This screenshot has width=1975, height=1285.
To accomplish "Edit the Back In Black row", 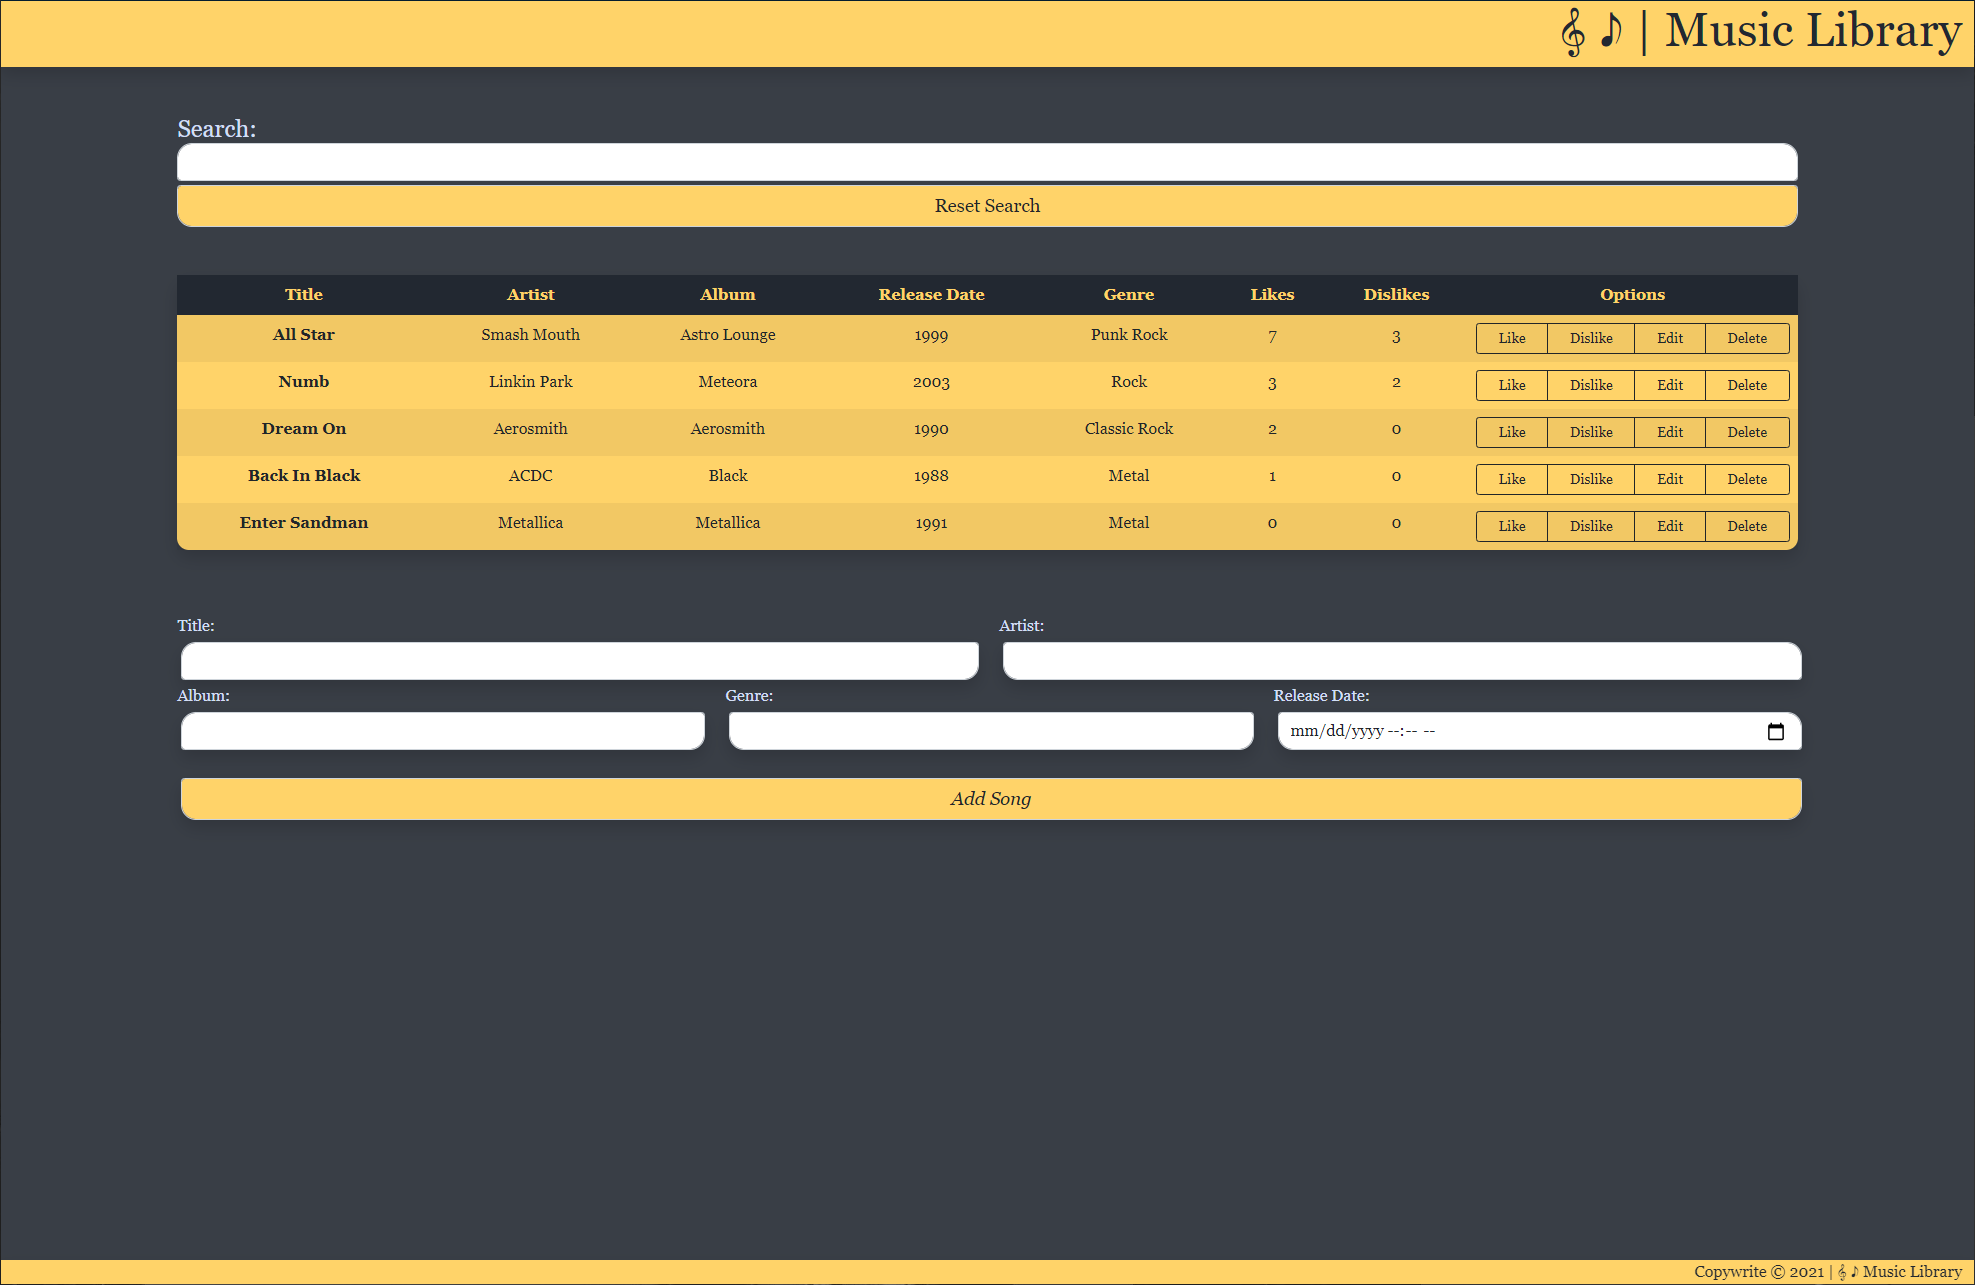I will click(1670, 480).
